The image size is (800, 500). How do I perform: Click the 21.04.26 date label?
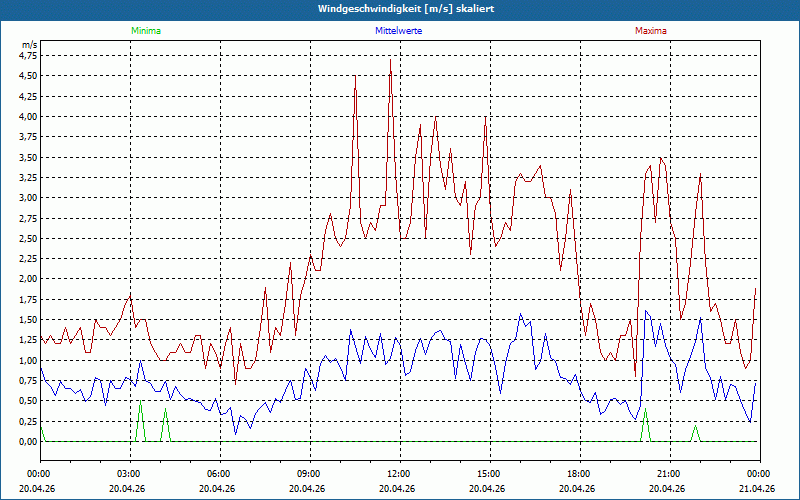(757, 489)
